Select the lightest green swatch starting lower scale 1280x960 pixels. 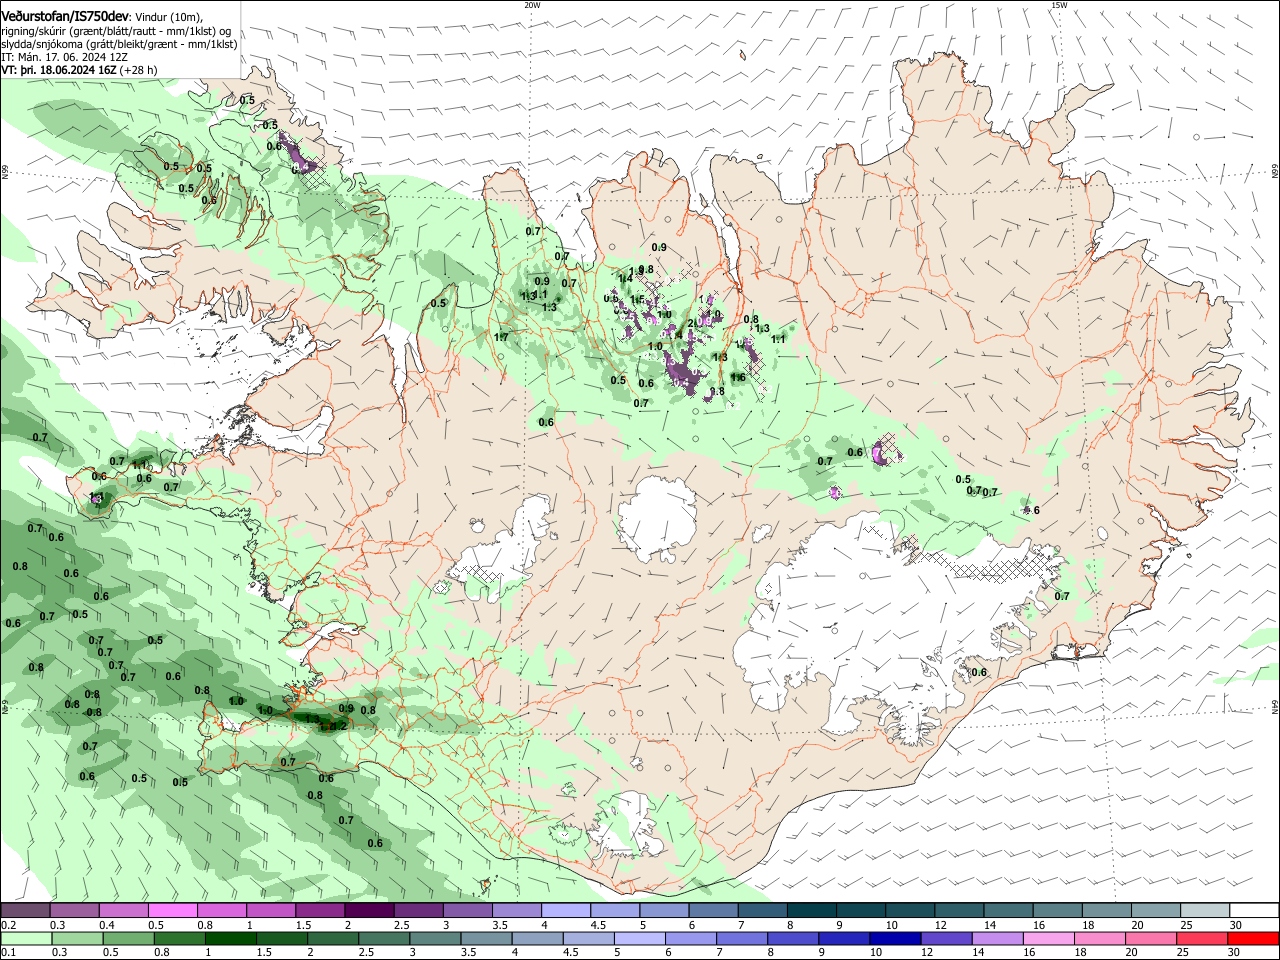coord(25,938)
